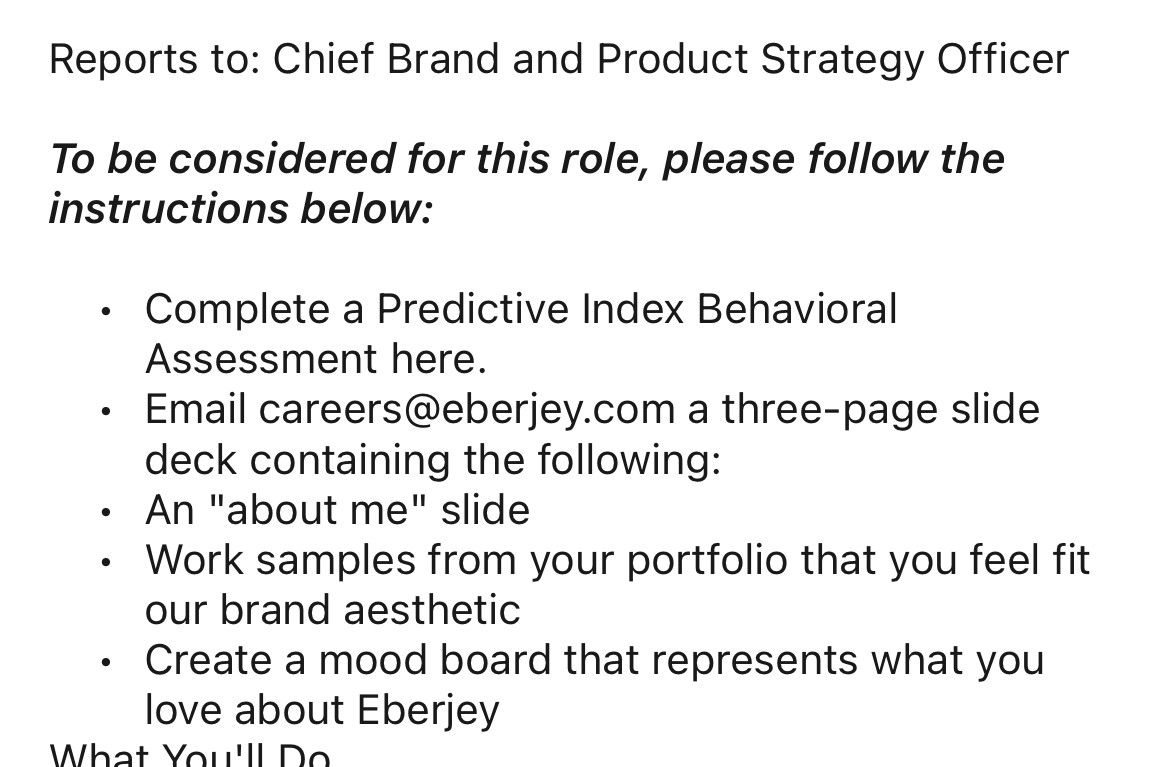Click the bullet before "Complete a Predictive Index"
The image size is (1170, 767).
click(x=107, y=311)
